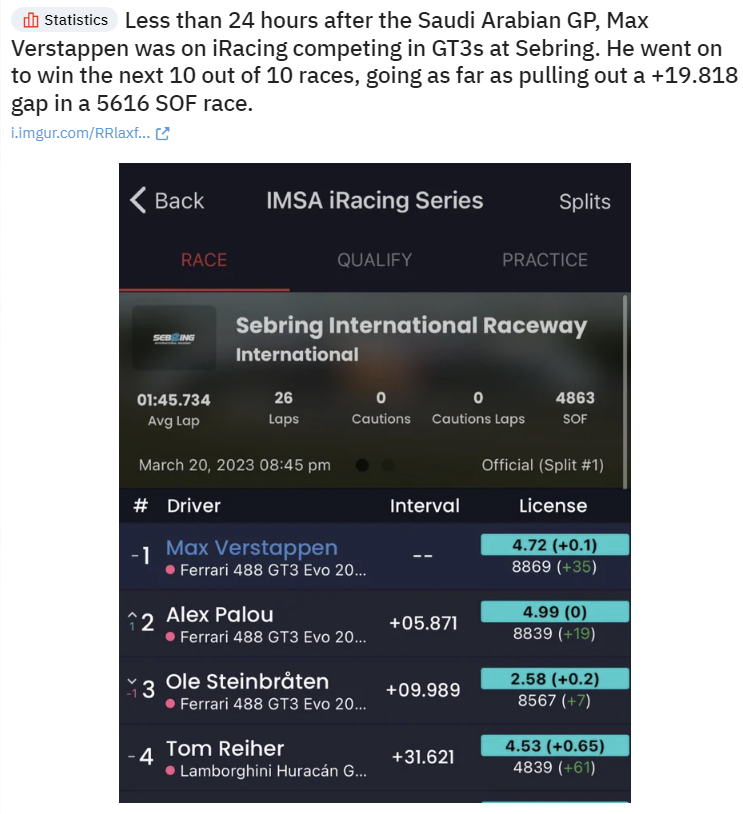Open Max Verstappen's driver profile

252,548
